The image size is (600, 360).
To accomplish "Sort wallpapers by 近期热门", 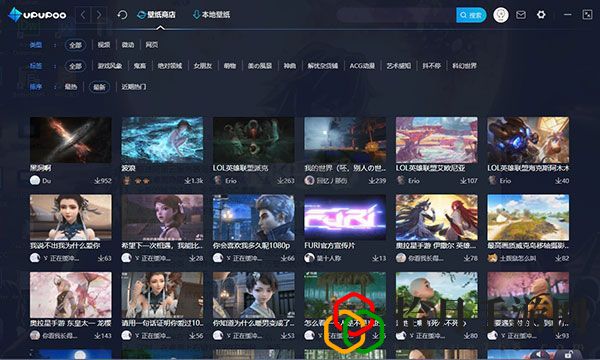I will pyautogui.click(x=134, y=87).
